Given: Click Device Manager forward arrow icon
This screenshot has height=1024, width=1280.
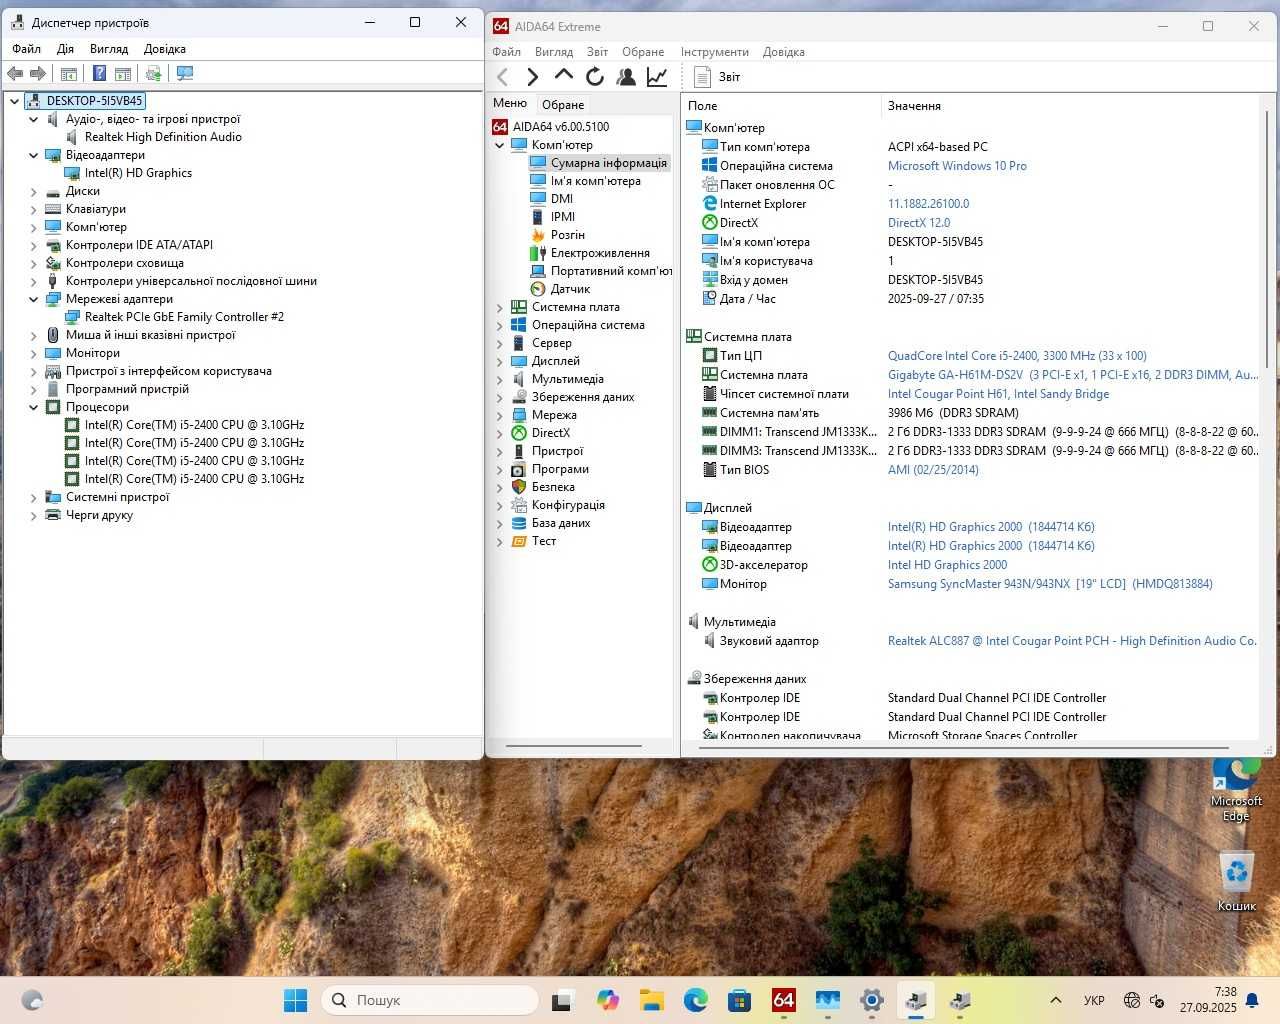Looking at the screenshot, I should (x=38, y=73).
